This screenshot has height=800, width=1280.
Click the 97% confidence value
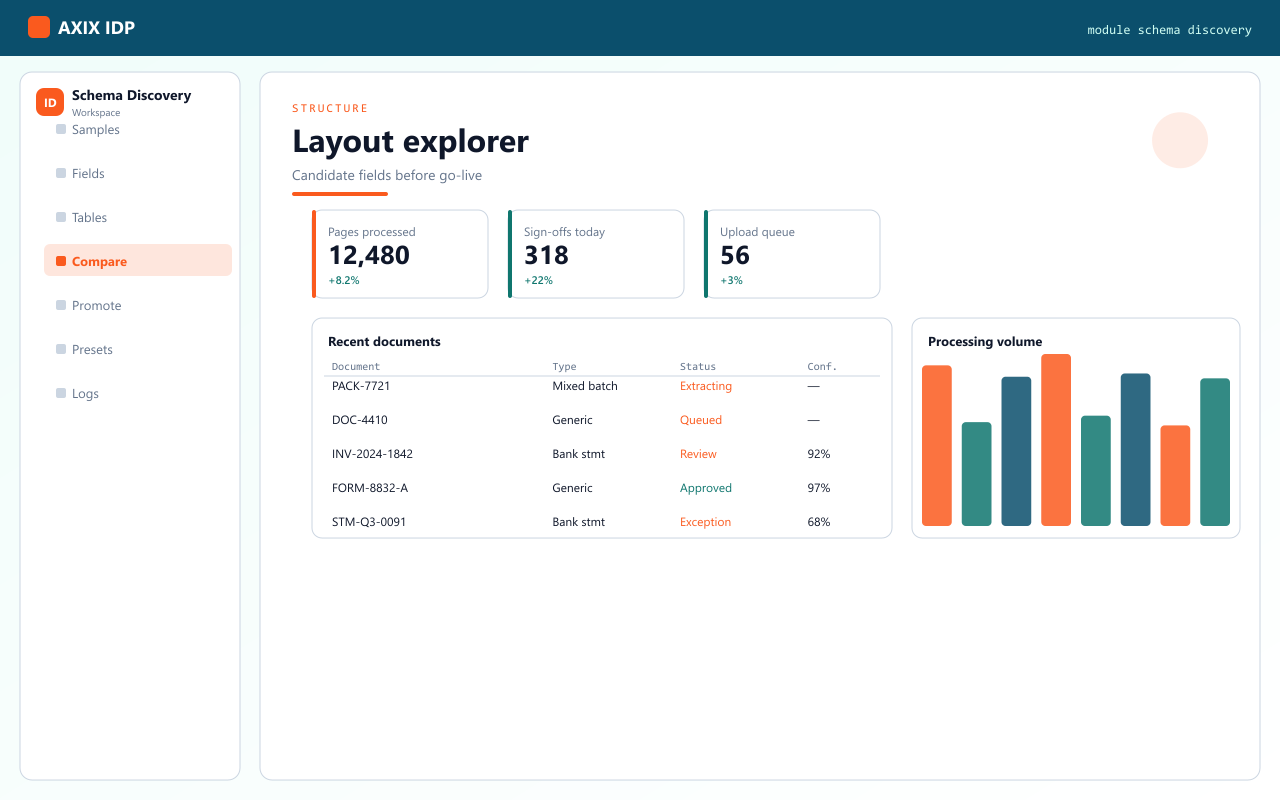[x=819, y=488]
